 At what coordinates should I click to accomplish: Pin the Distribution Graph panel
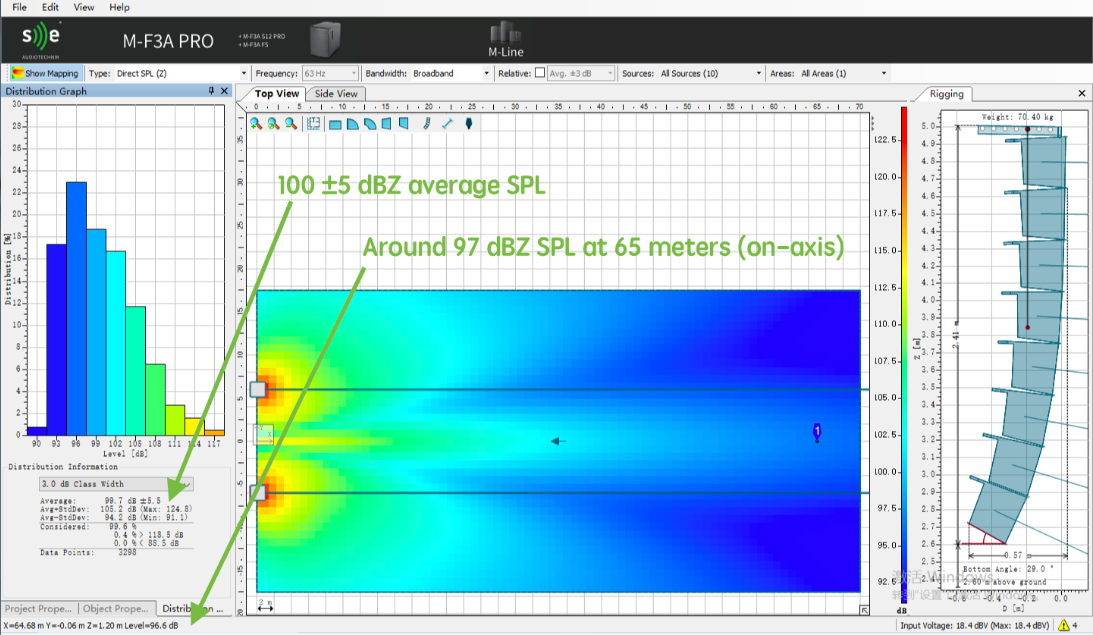211,91
